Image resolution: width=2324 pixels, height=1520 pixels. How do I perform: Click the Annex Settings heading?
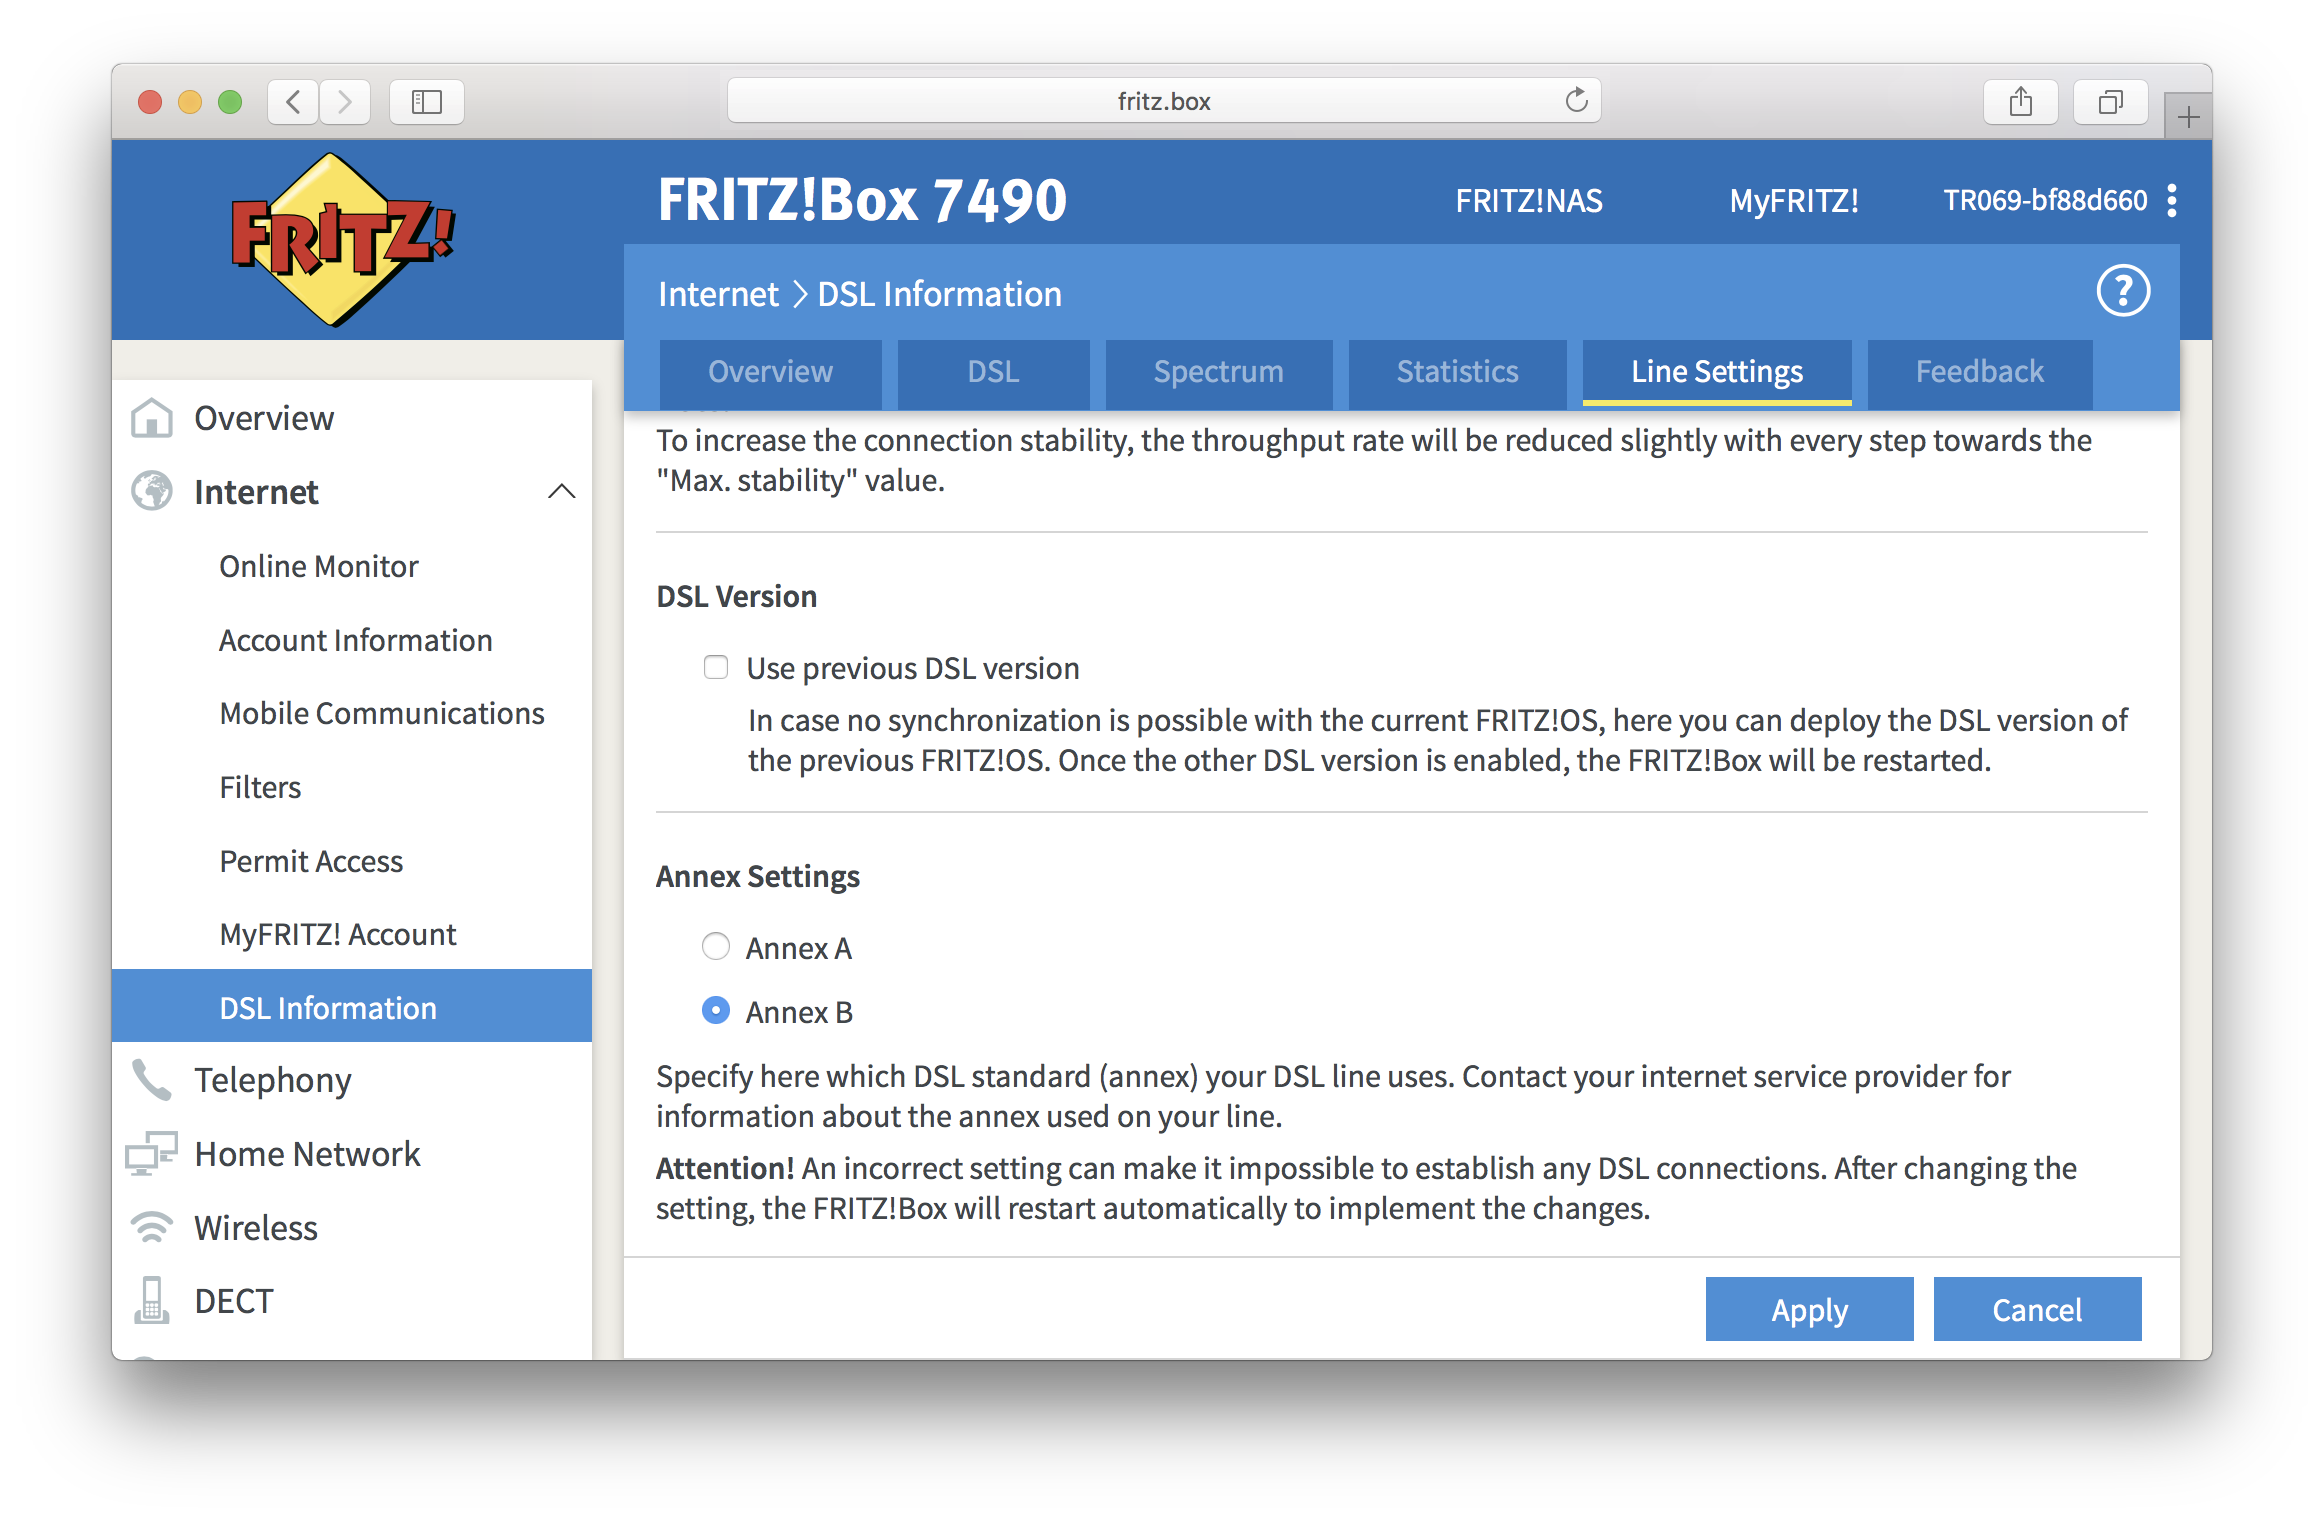click(x=758, y=877)
